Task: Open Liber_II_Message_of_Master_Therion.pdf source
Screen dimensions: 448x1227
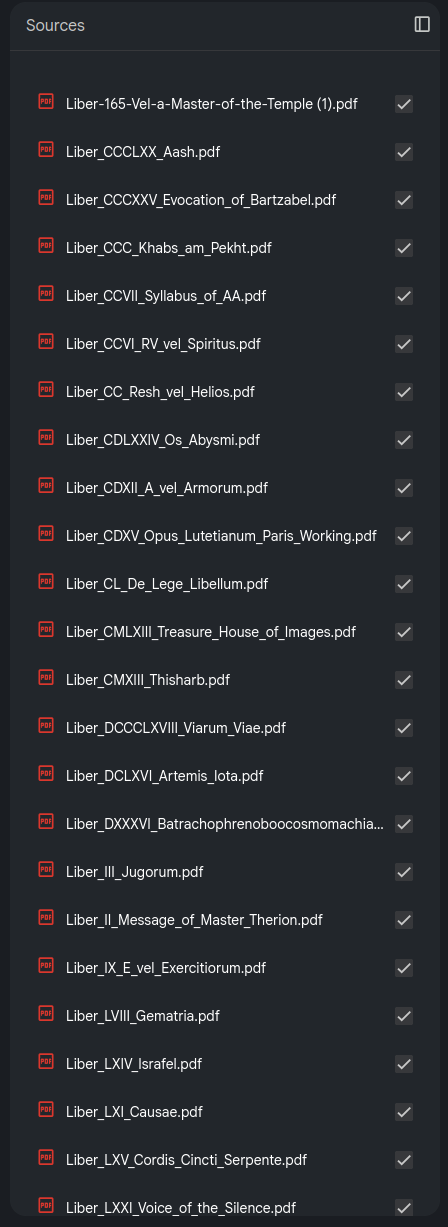Action: (194, 920)
